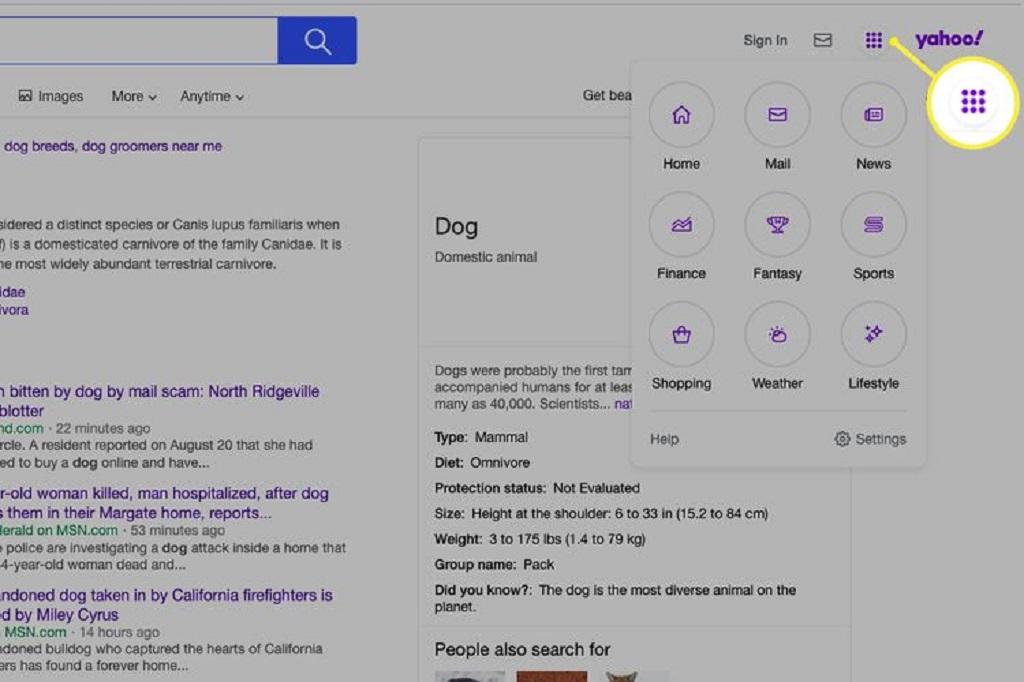This screenshot has width=1024, height=682.
Task: Open Finance icon in apps grid
Action: point(681,225)
